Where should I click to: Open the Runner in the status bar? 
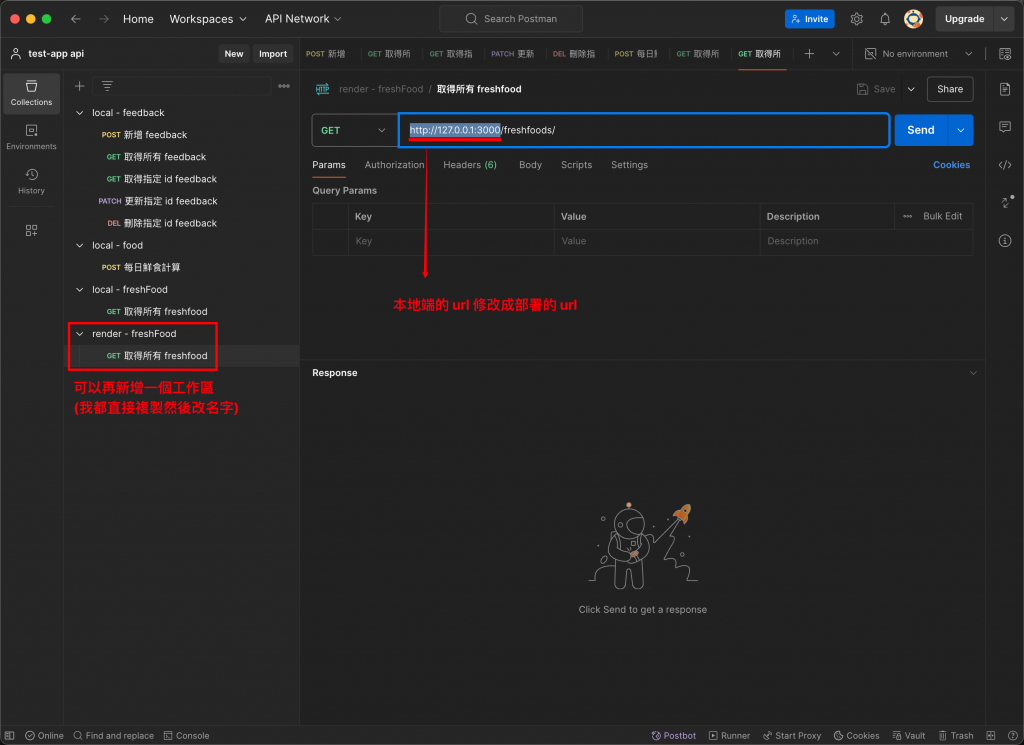pyautogui.click(x=729, y=735)
